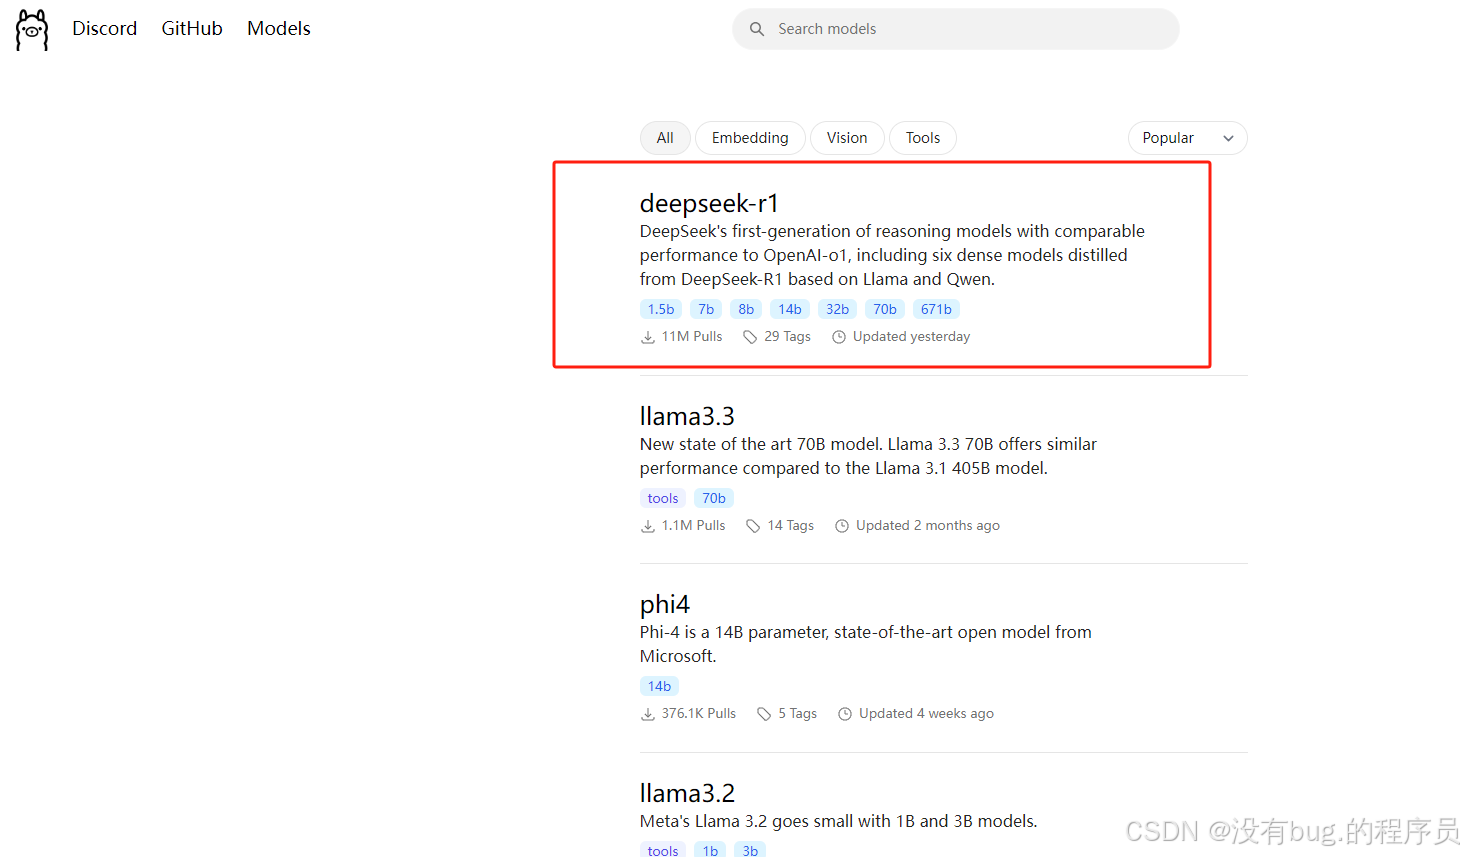Click download icon beside 11M Pulls
This screenshot has height=857, width=1464.
coord(648,337)
